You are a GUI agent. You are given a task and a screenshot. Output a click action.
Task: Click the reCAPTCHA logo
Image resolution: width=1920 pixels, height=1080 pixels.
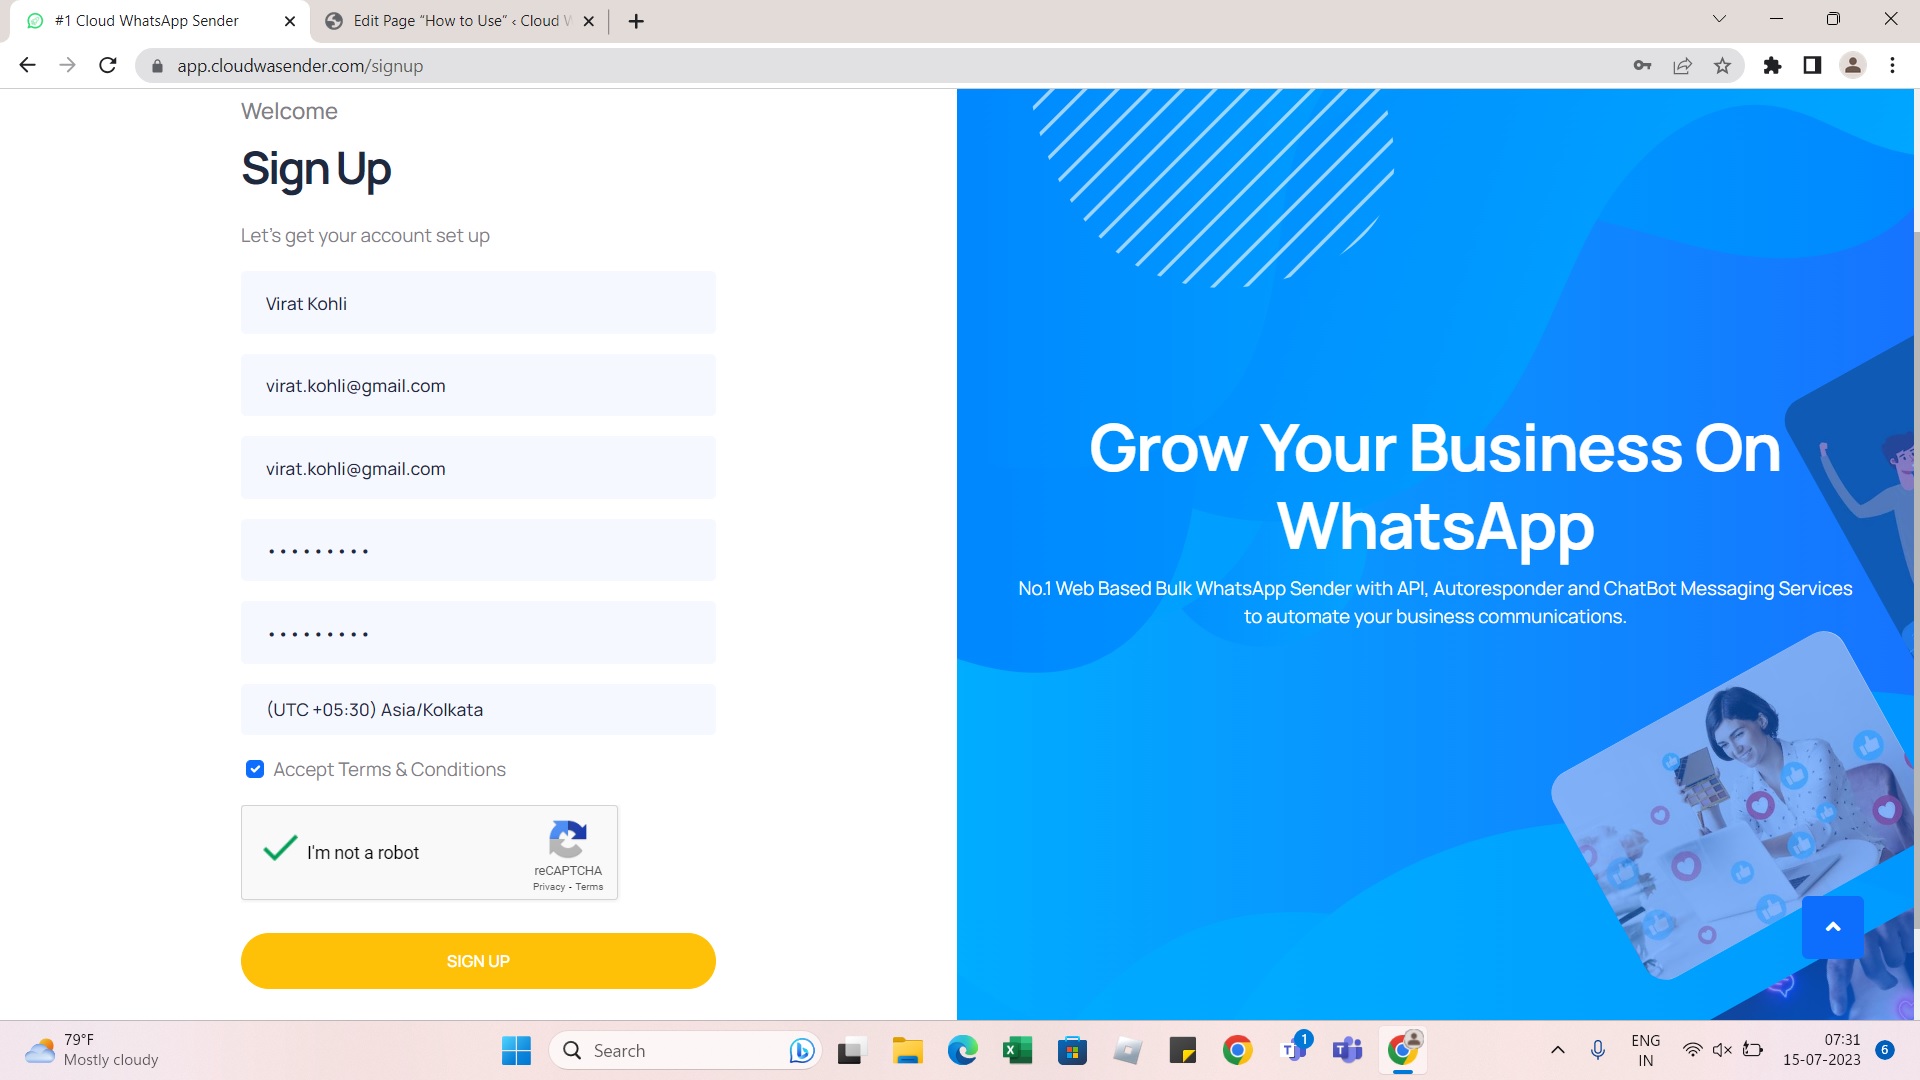click(x=567, y=839)
